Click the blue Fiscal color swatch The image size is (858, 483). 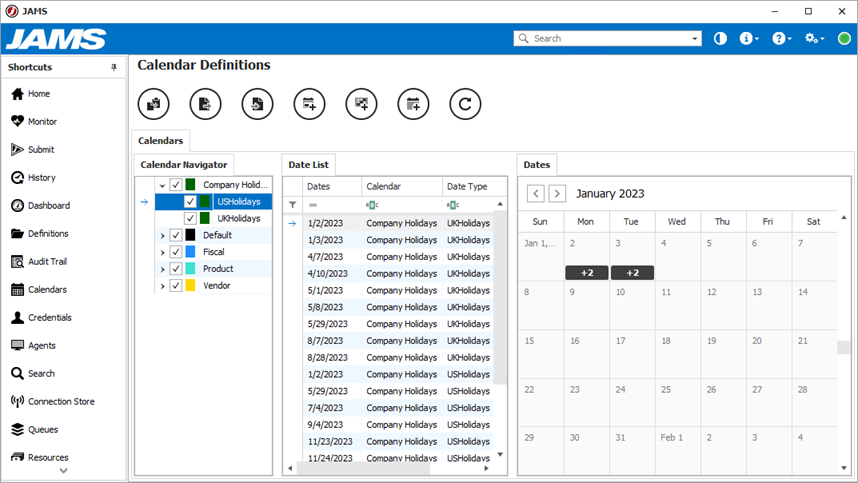coord(190,252)
